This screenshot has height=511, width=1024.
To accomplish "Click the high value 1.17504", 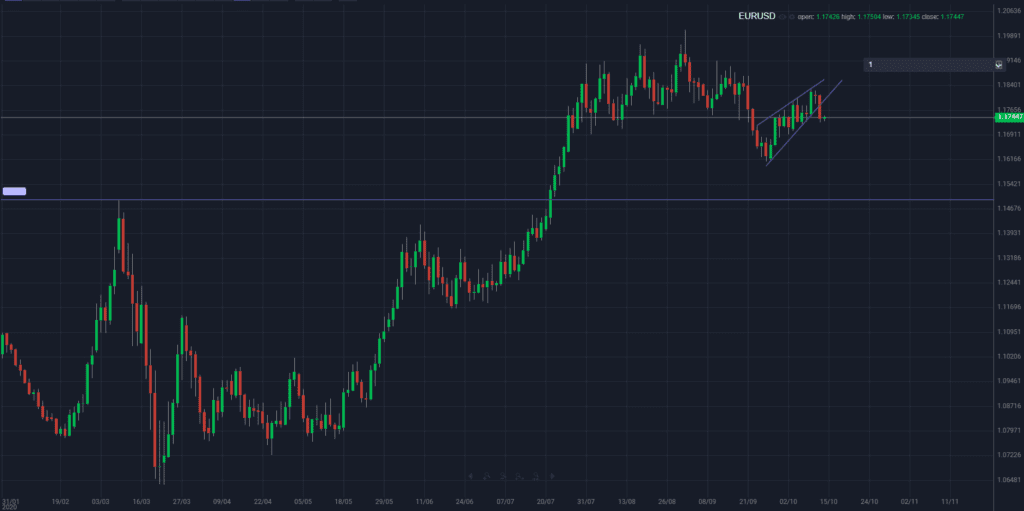I will (x=869, y=16).
